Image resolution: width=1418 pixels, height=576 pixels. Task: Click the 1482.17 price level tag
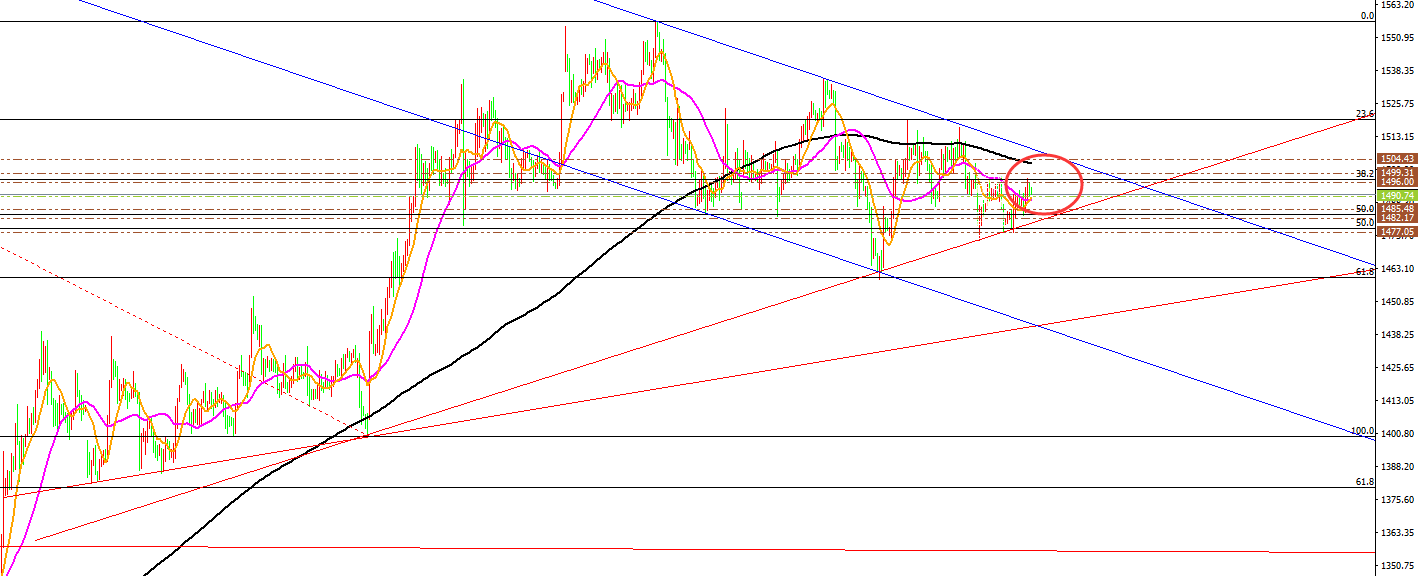1396,218
